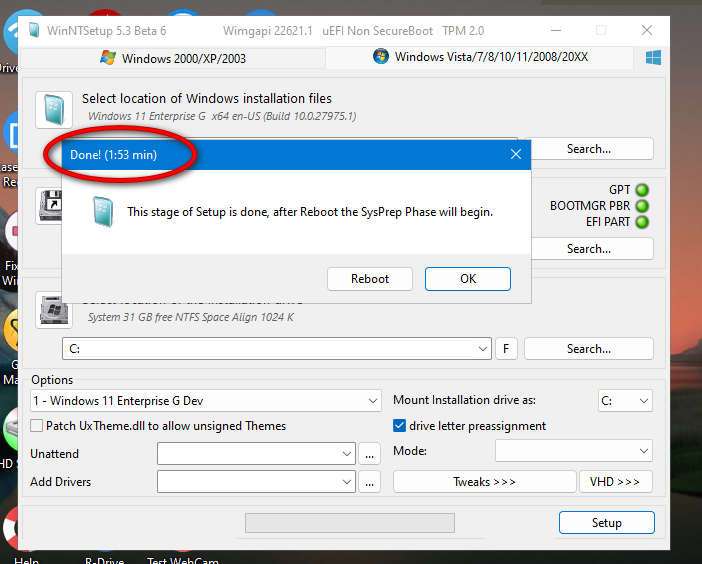702x564 pixels.
Task: Toggle Patch UxTheme.dll checkbox
Action: click(x=37, y=426)
